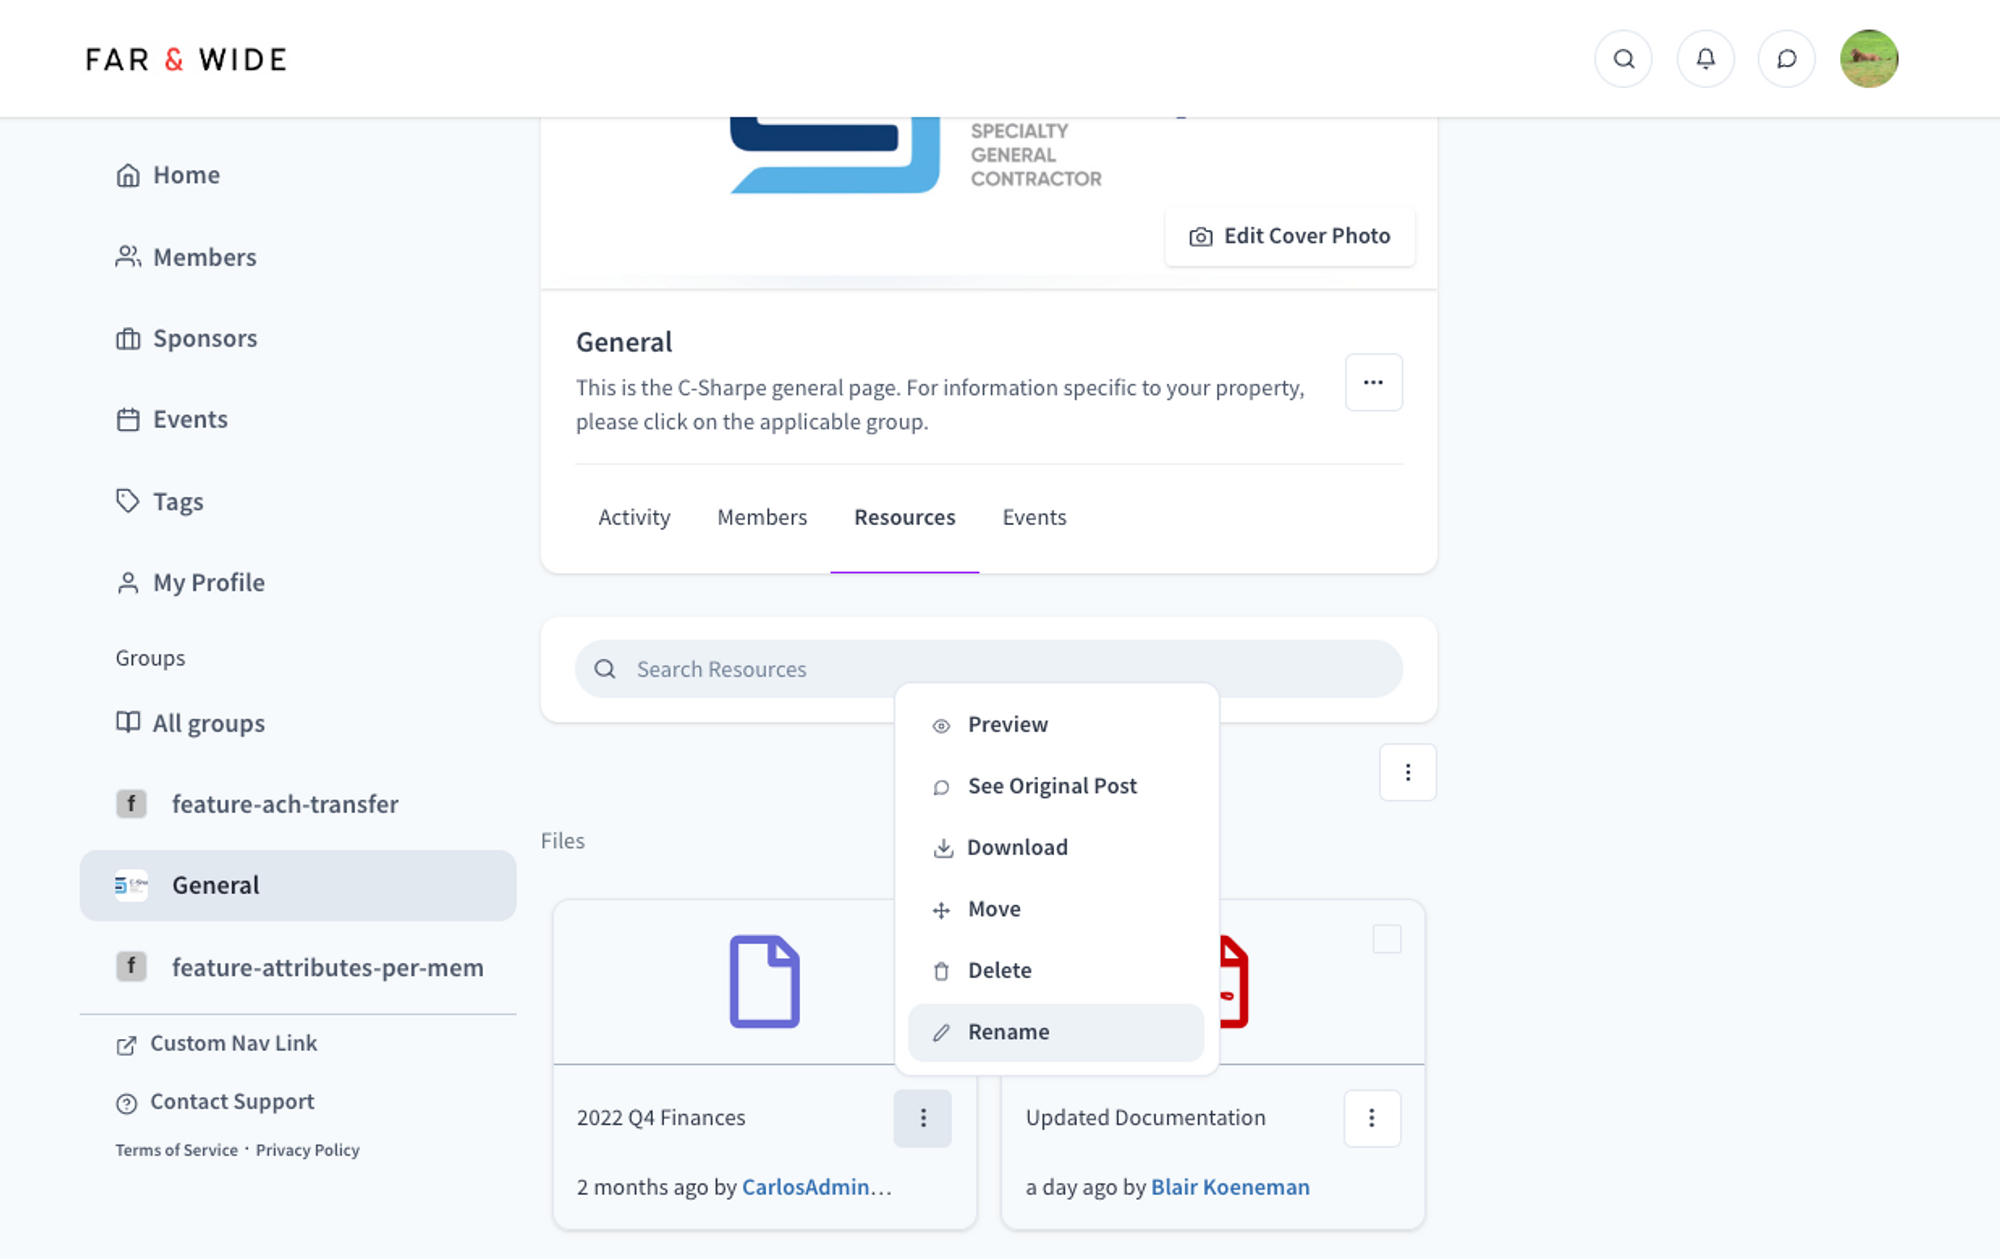This screenshot has height=1259, width=2000.
Task: Open search from the top-right magnifier icon
Action: tap(1623, 59)
